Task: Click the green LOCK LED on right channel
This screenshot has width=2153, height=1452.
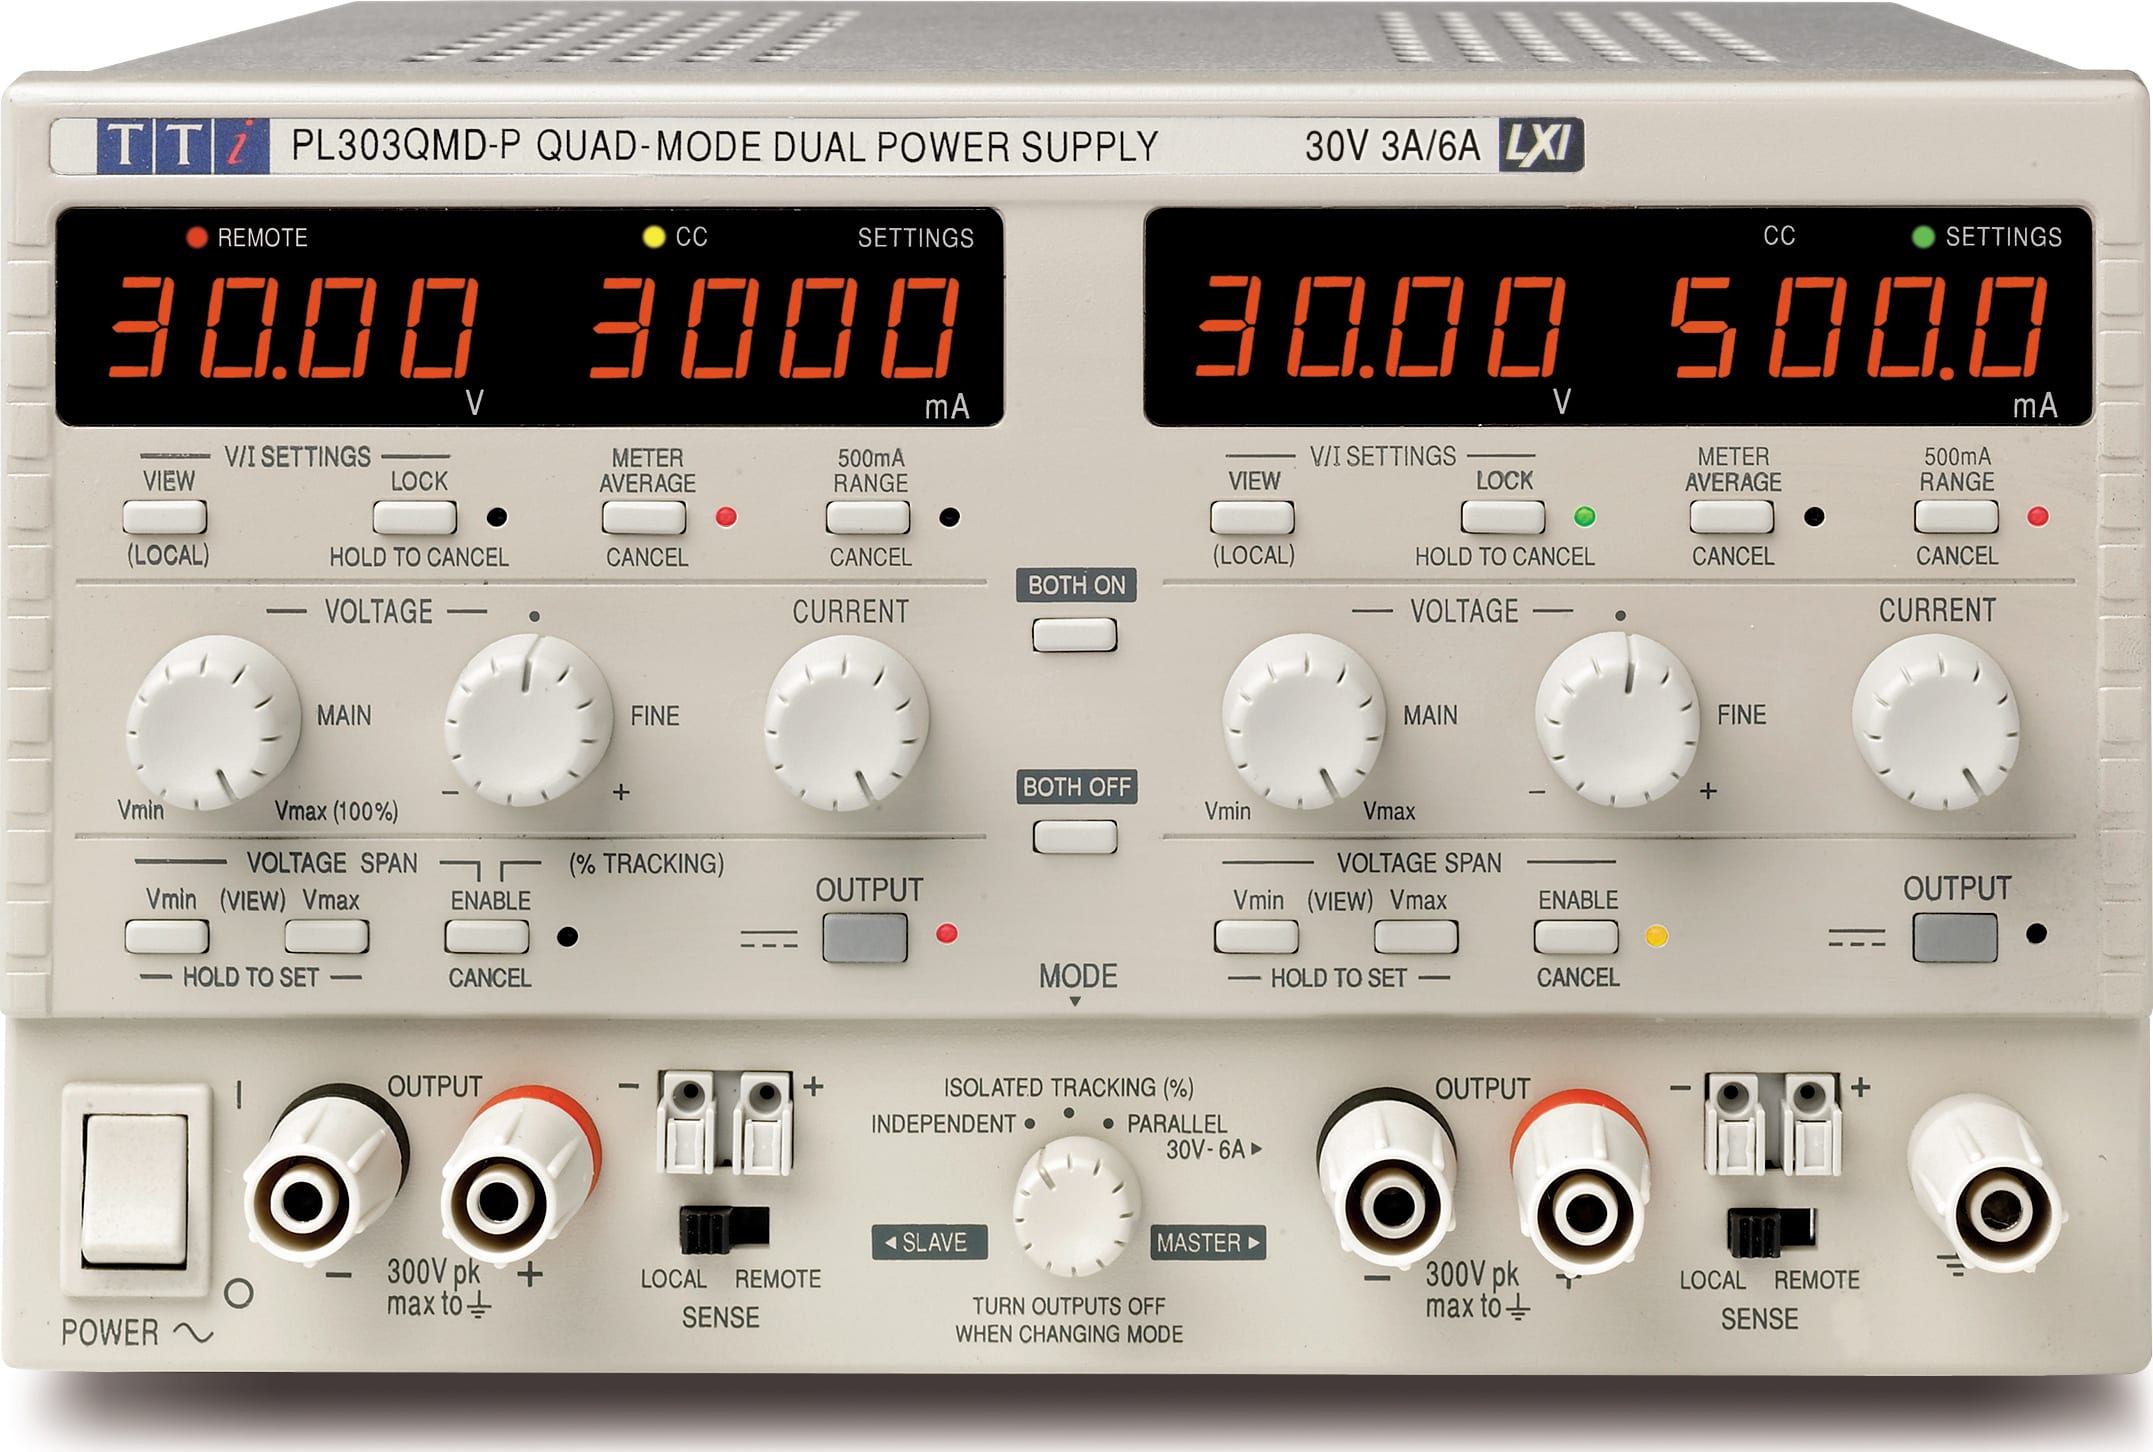Action: click(1585, 516)
